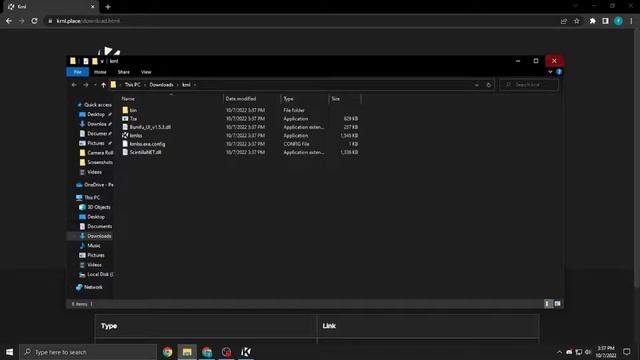Select the krnlss application icon
The width and height of the screenshot is (640, 360).
click(x=125, y=136)
